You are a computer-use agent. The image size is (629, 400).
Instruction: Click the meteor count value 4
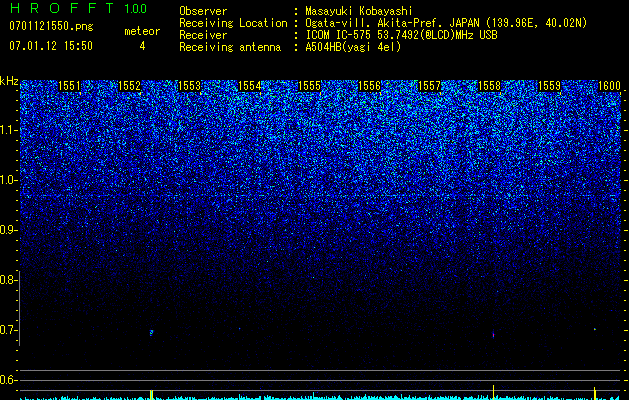pos(142,46)
